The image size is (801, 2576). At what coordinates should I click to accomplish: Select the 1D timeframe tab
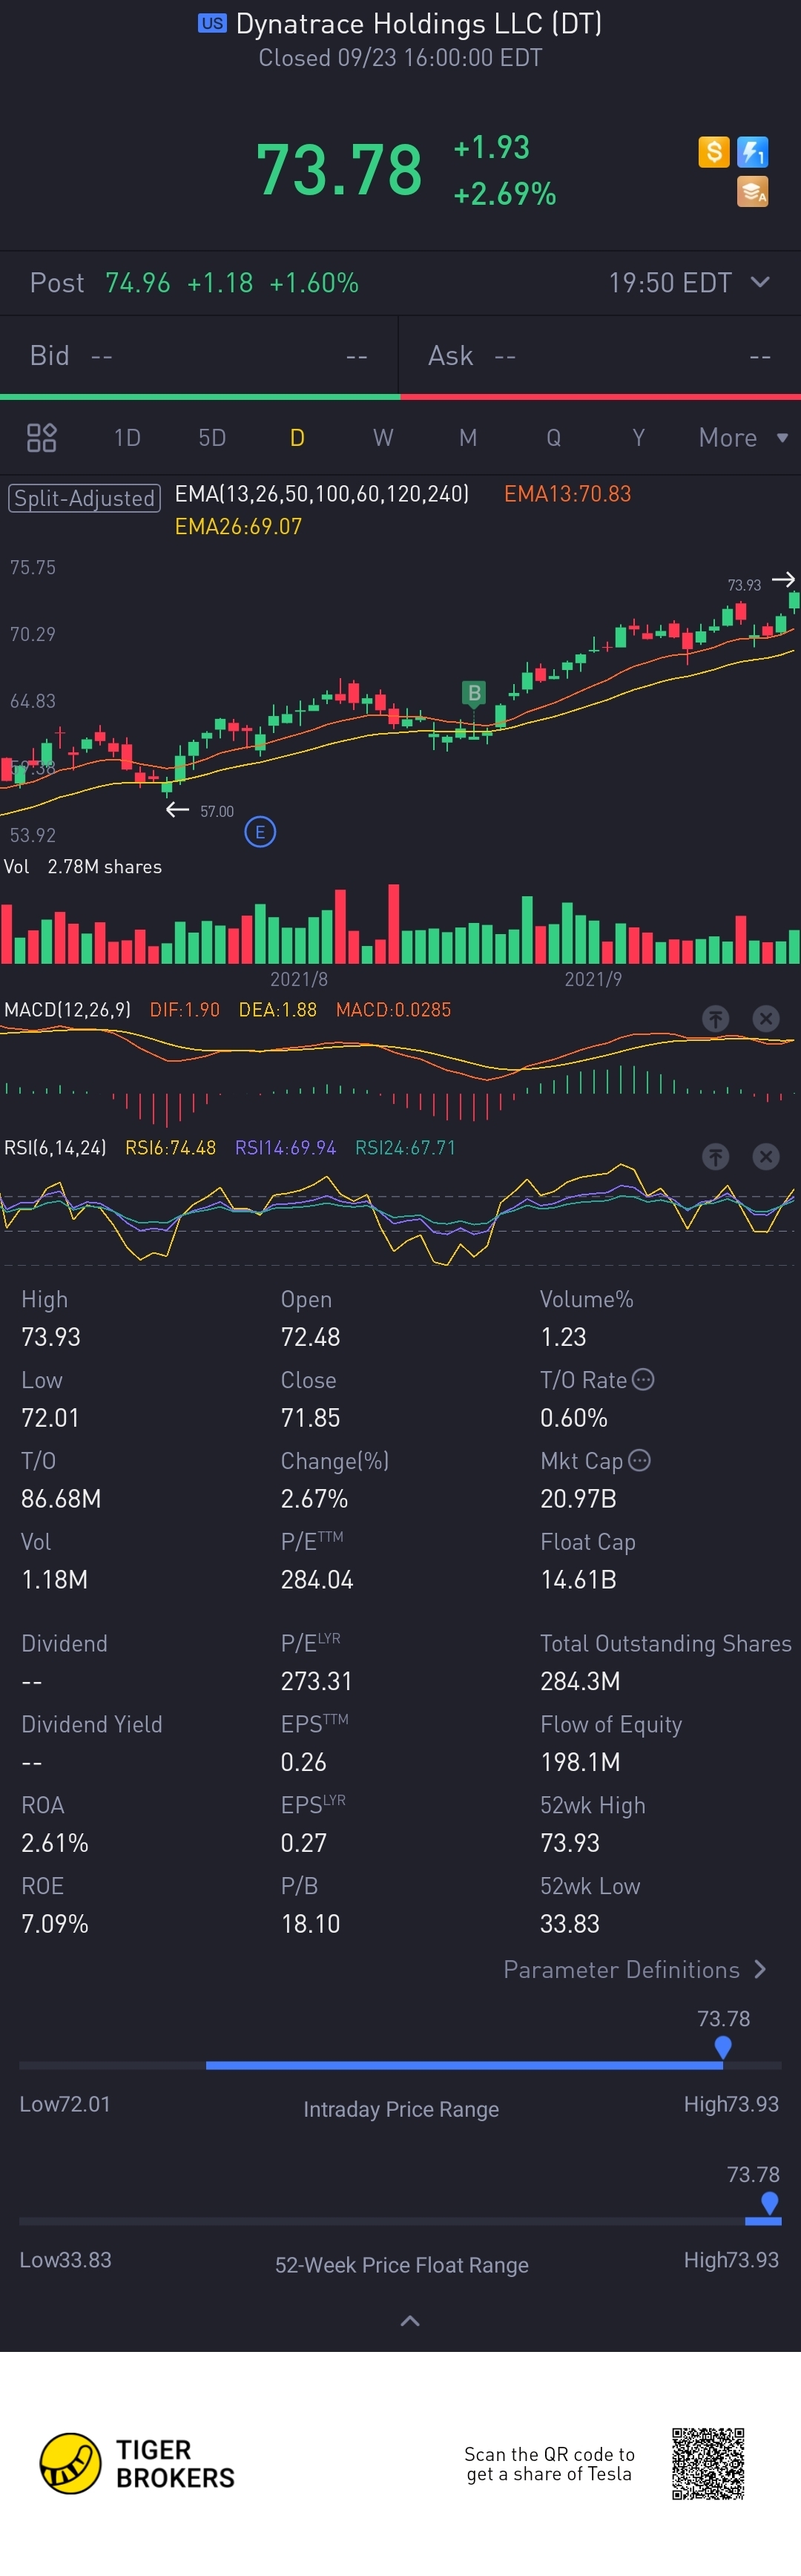pyautogui.click(x=127, y=438)
